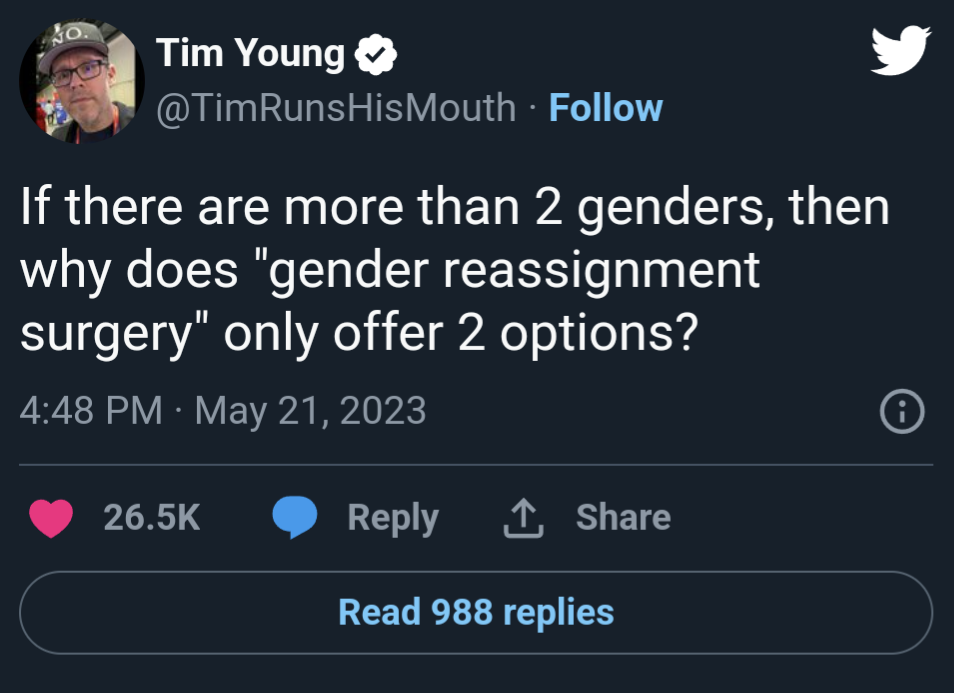Click the verified badge beside Tim Young
The height and width of the screenshot is (693, 954).
[378, 55]
